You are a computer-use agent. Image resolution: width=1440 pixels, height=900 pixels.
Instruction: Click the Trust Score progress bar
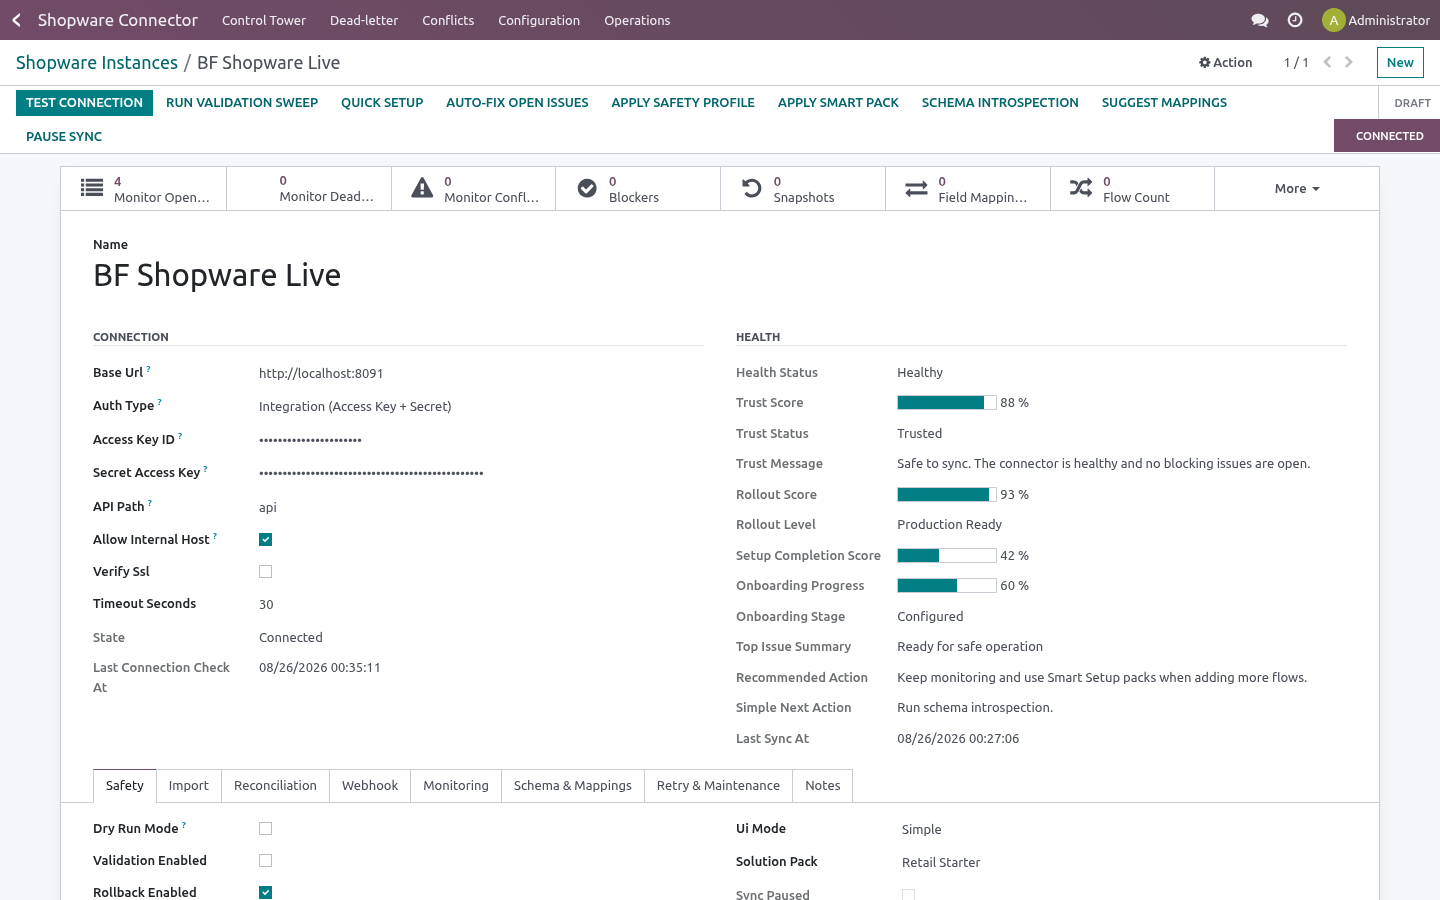947,403
